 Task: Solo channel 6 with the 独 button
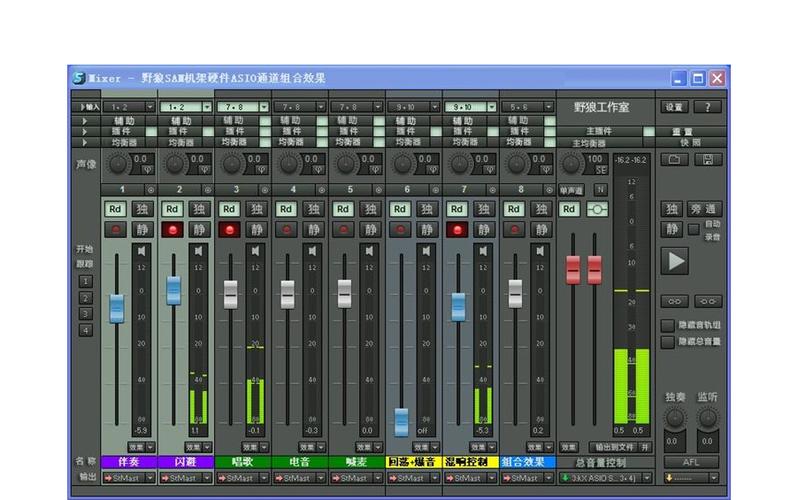(427, 209)
